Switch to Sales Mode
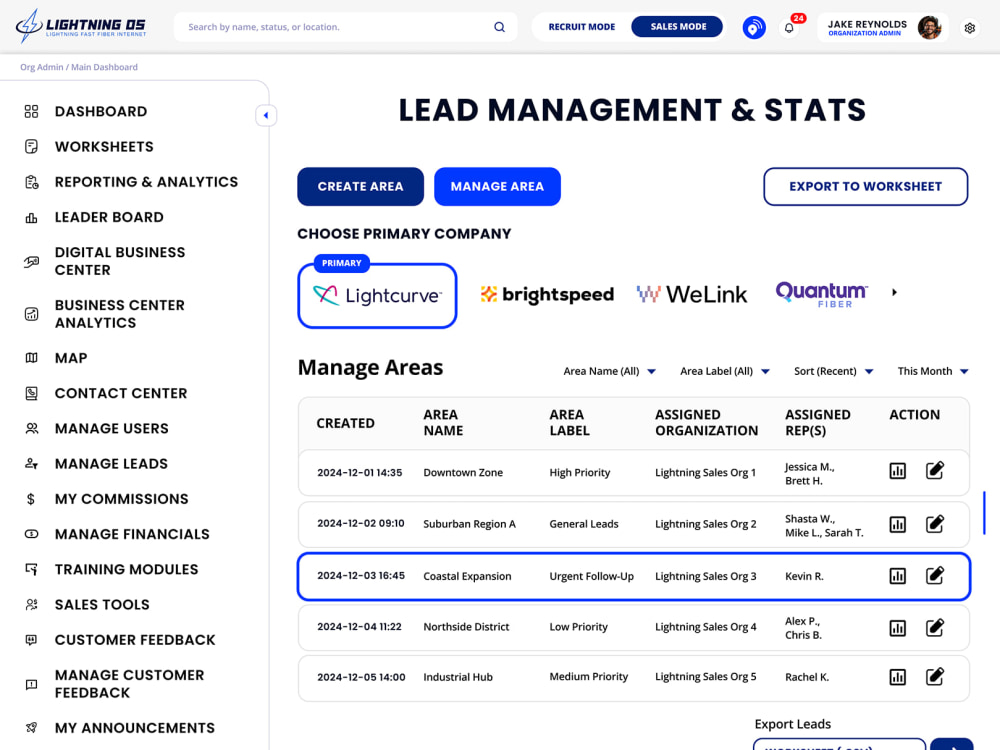Image resolution: width=1000 pixels, height=750 pixels. tap(678, 27)
